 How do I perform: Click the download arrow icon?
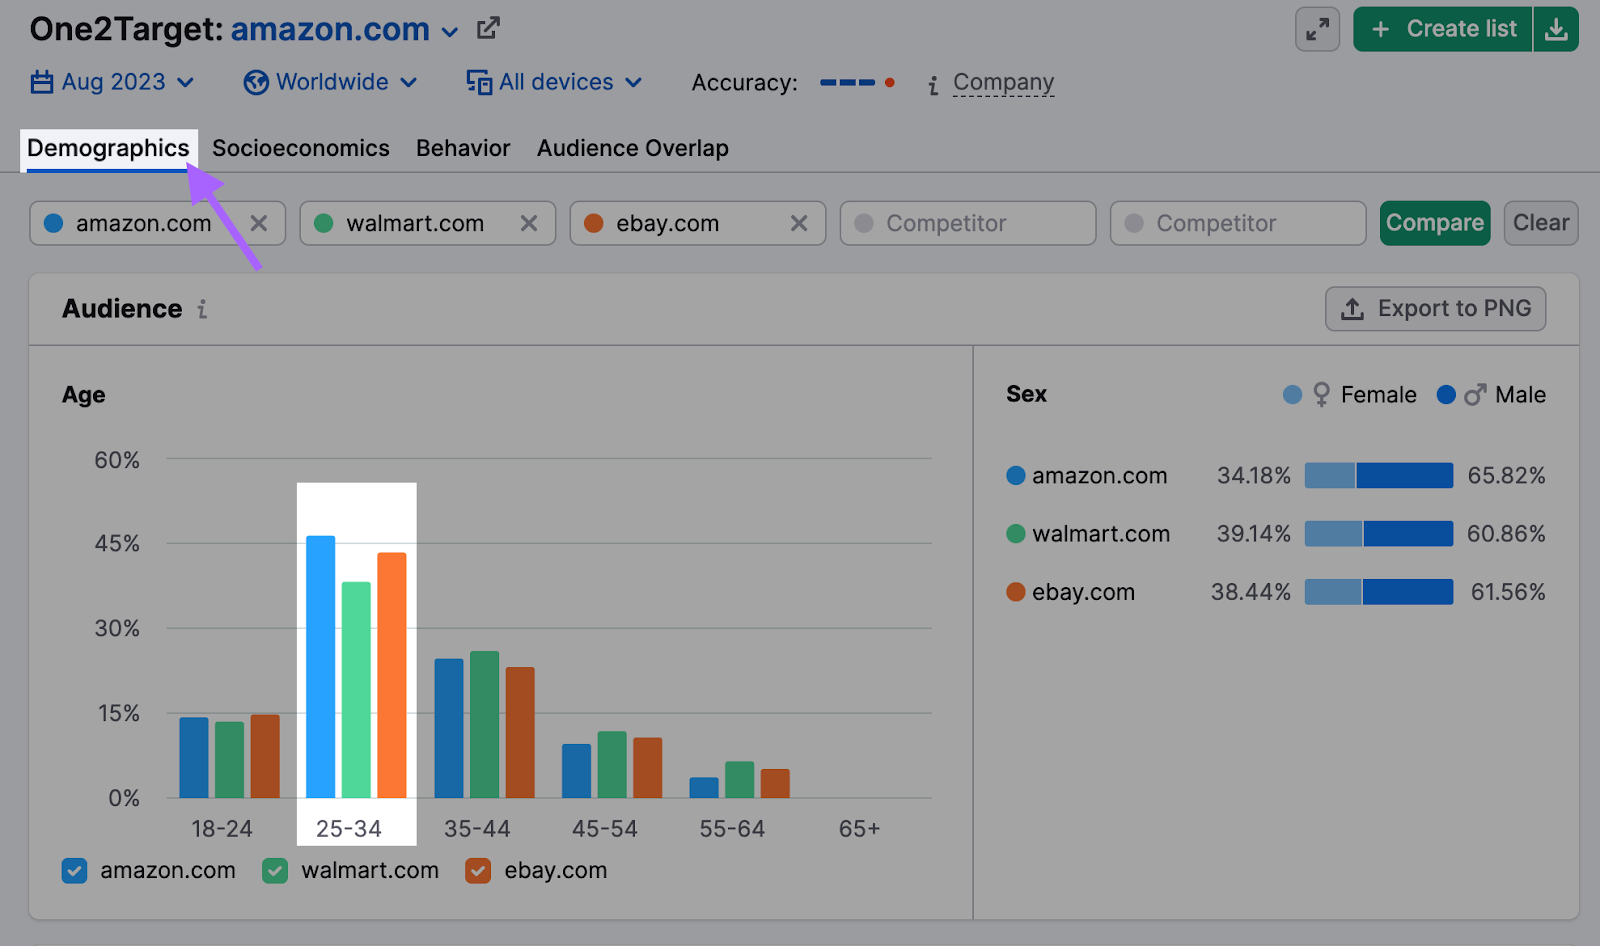pyautogui.click(x=1556, y=30)
